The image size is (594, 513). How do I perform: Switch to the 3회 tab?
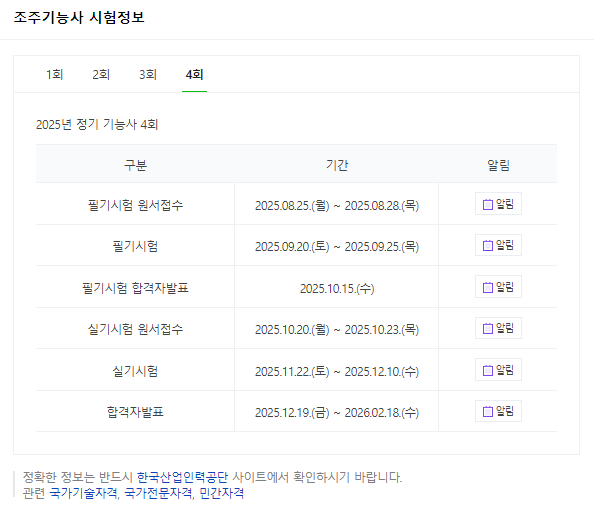pyautogui.click(x=148, y=74)
